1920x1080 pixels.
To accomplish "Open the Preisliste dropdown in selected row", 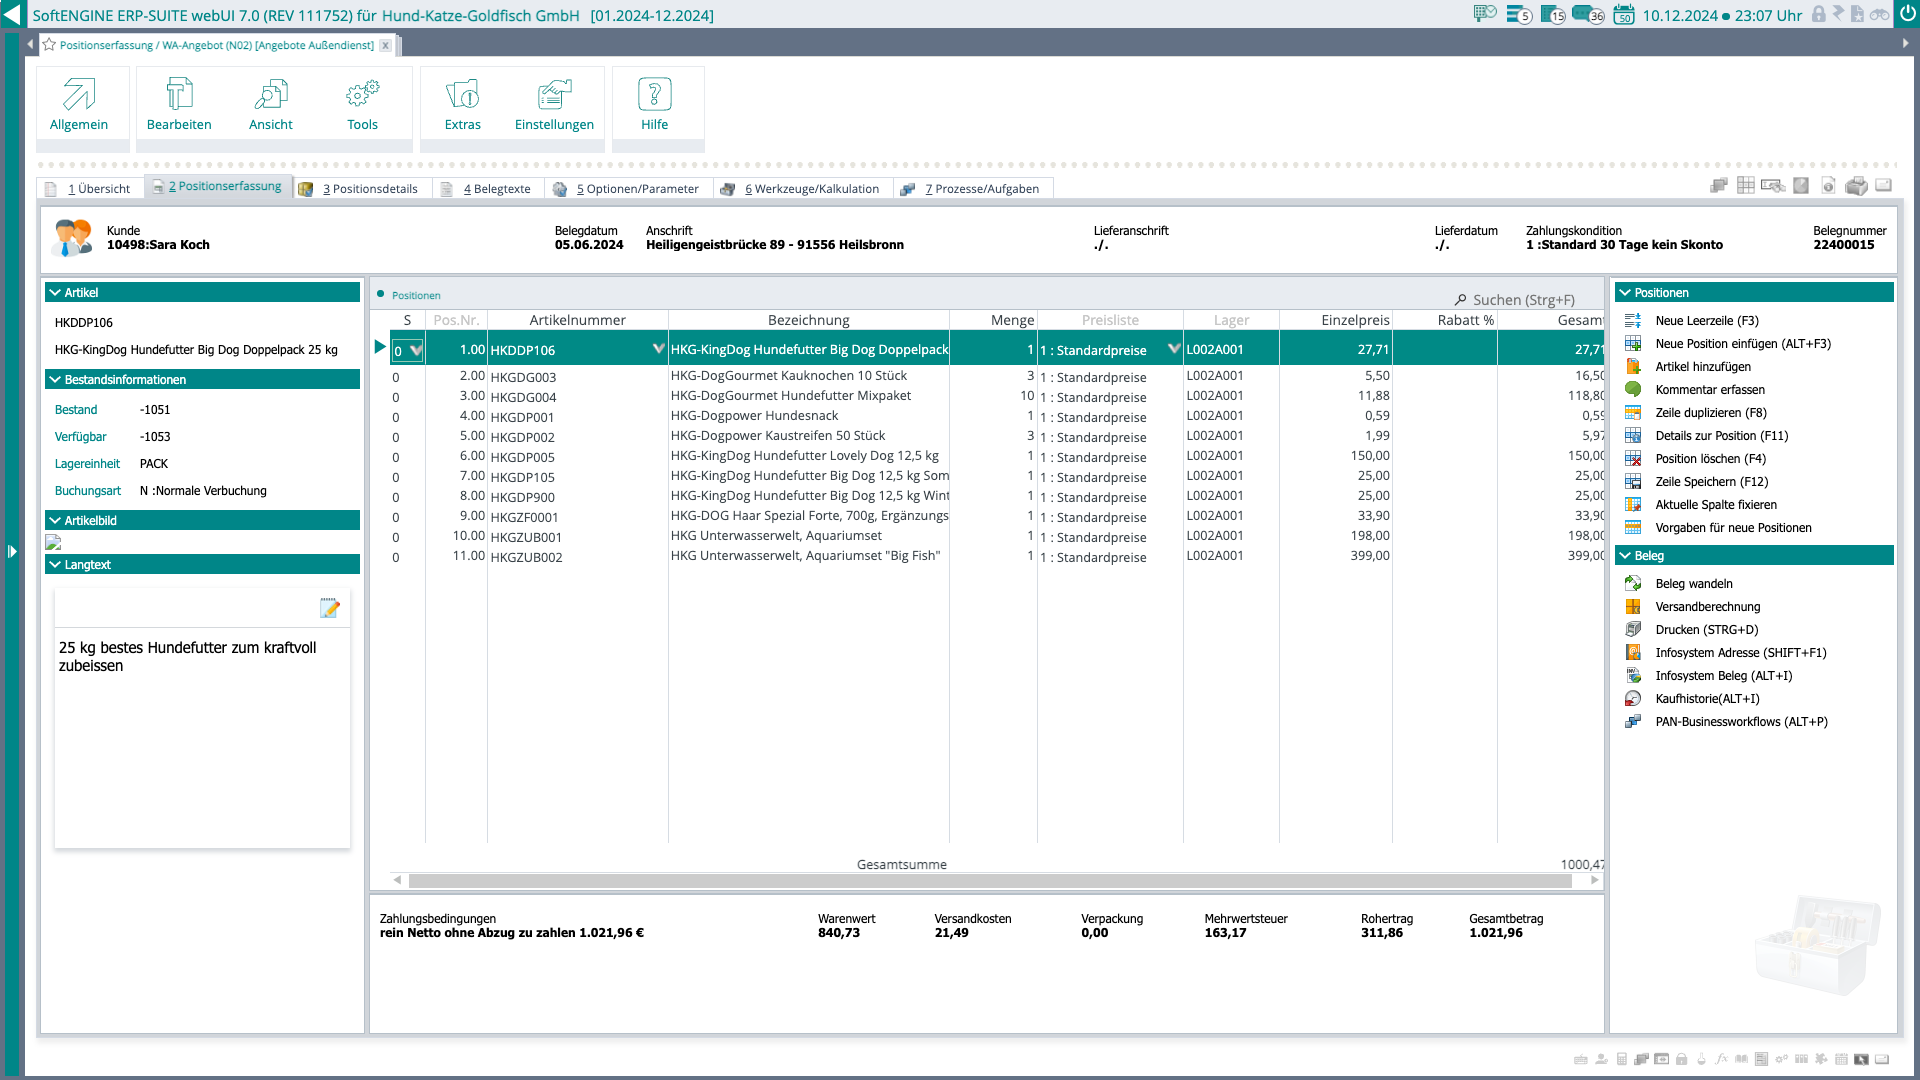I will click(1173, 349).
